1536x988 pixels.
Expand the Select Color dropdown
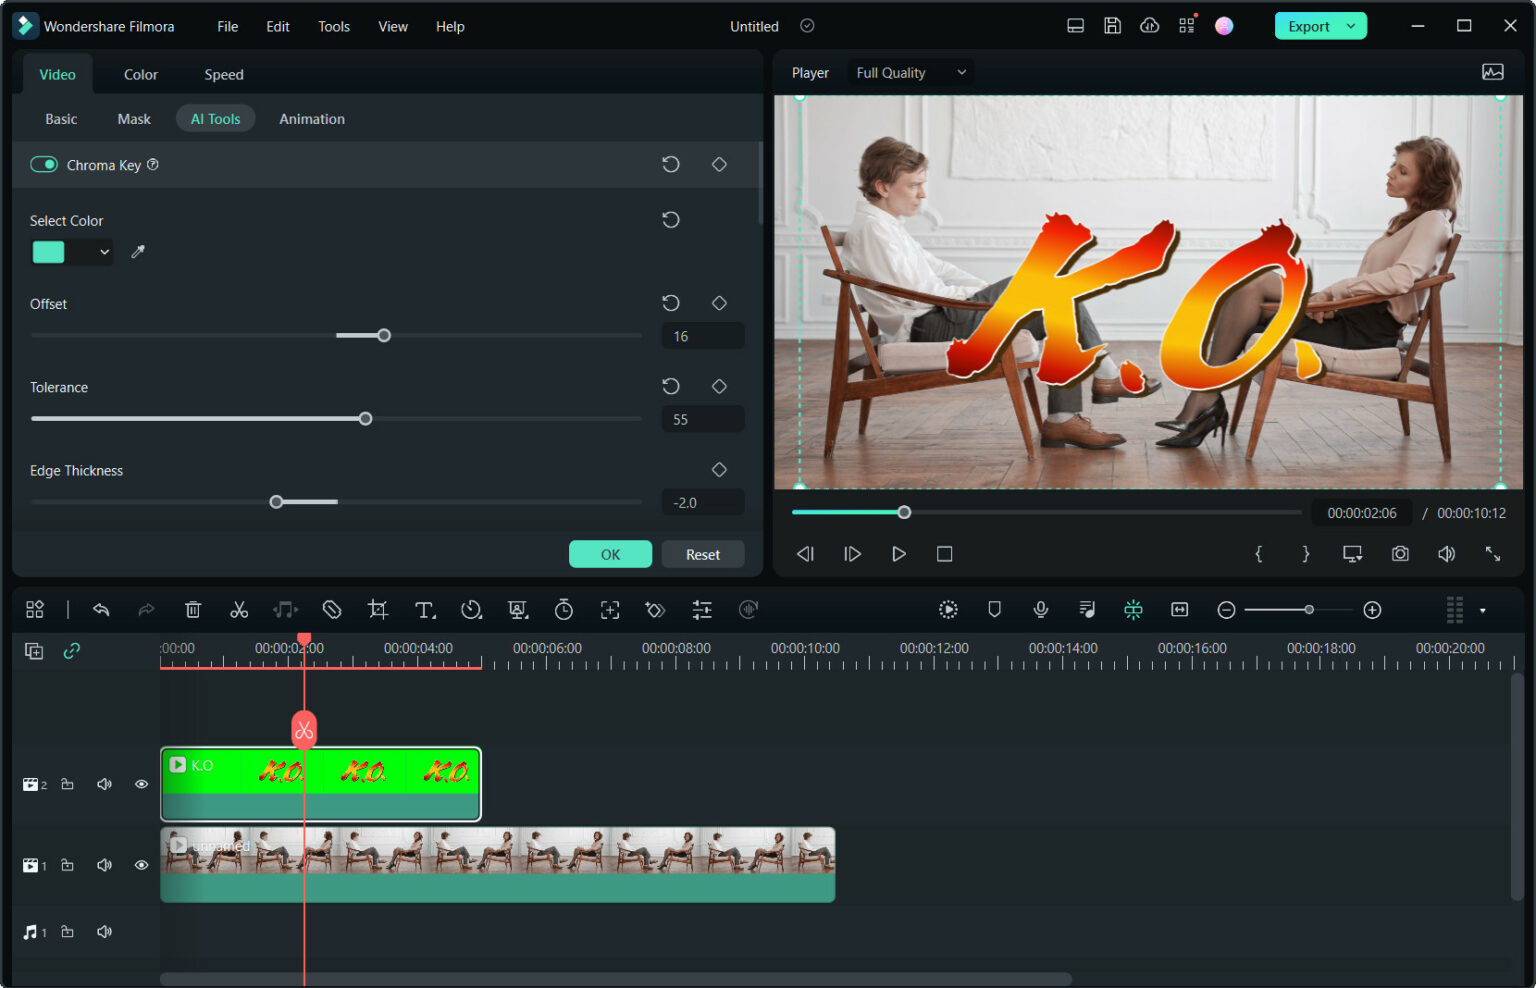pyautogui.click(x=103, y=252)
